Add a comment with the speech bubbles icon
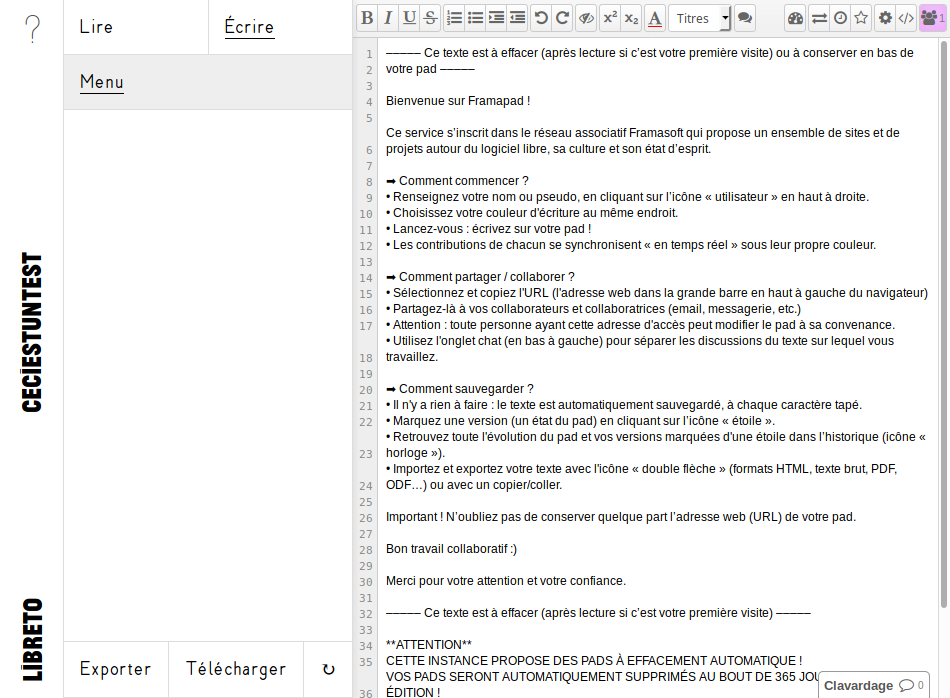The width and height of the screenshot is (950, 698). [745, 18]
